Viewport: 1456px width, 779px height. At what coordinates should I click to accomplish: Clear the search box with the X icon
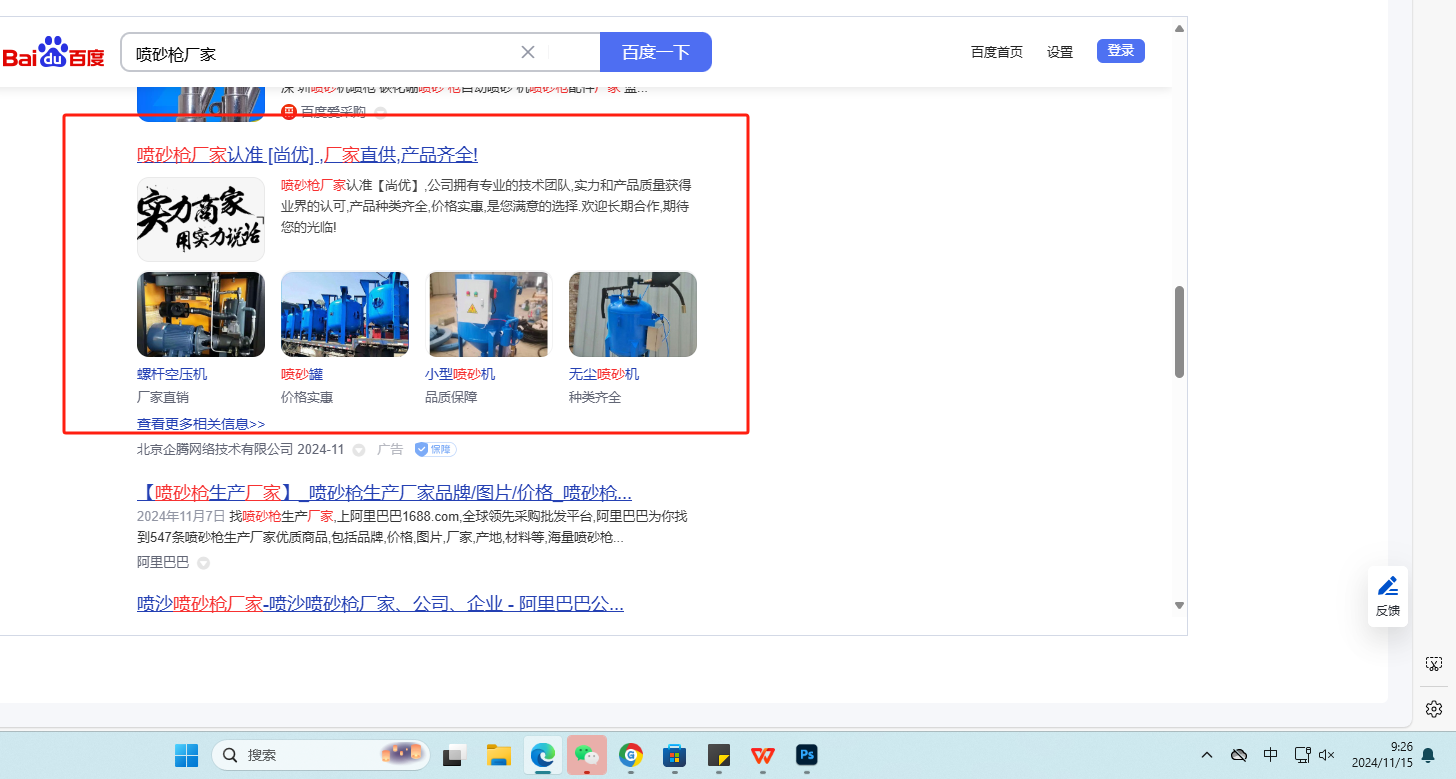tap(528, 52)
